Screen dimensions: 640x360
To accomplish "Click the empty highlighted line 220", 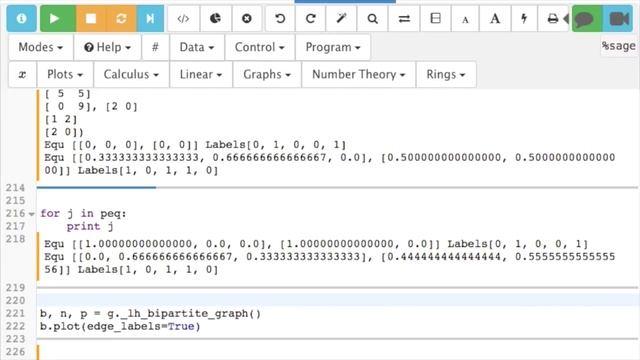I will click(x=338, y=300).
